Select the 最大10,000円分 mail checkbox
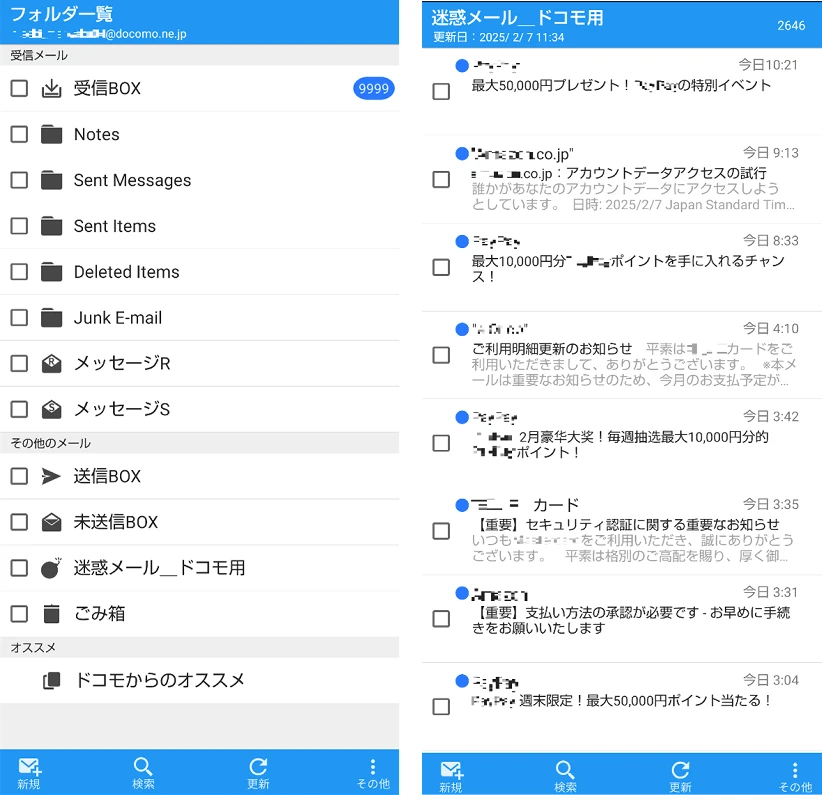Screen dimensions: 822x795 pyautogui.click(x=441, y=267)
